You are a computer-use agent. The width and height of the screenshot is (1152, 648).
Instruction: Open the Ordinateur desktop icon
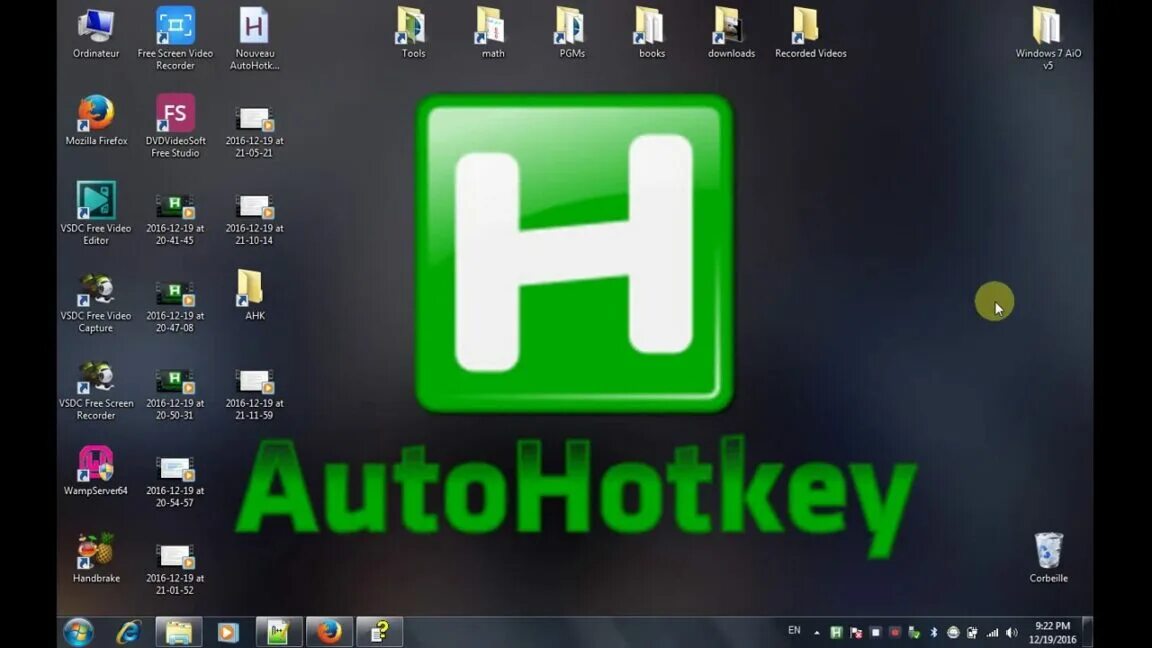click(96, 33)
